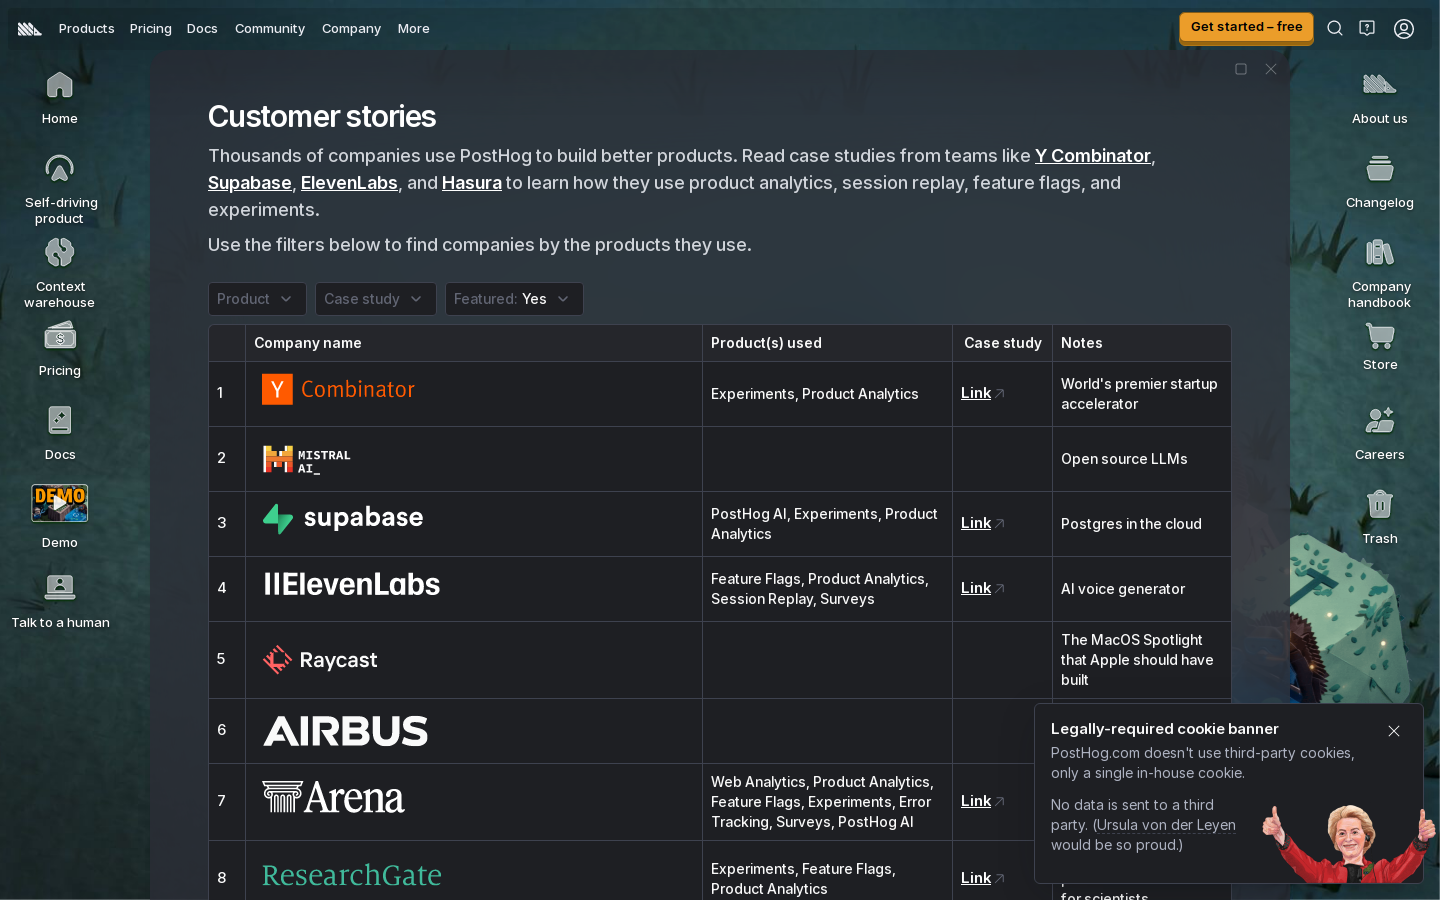Open the More menu

pyautogui.click(x=413, y=28)
